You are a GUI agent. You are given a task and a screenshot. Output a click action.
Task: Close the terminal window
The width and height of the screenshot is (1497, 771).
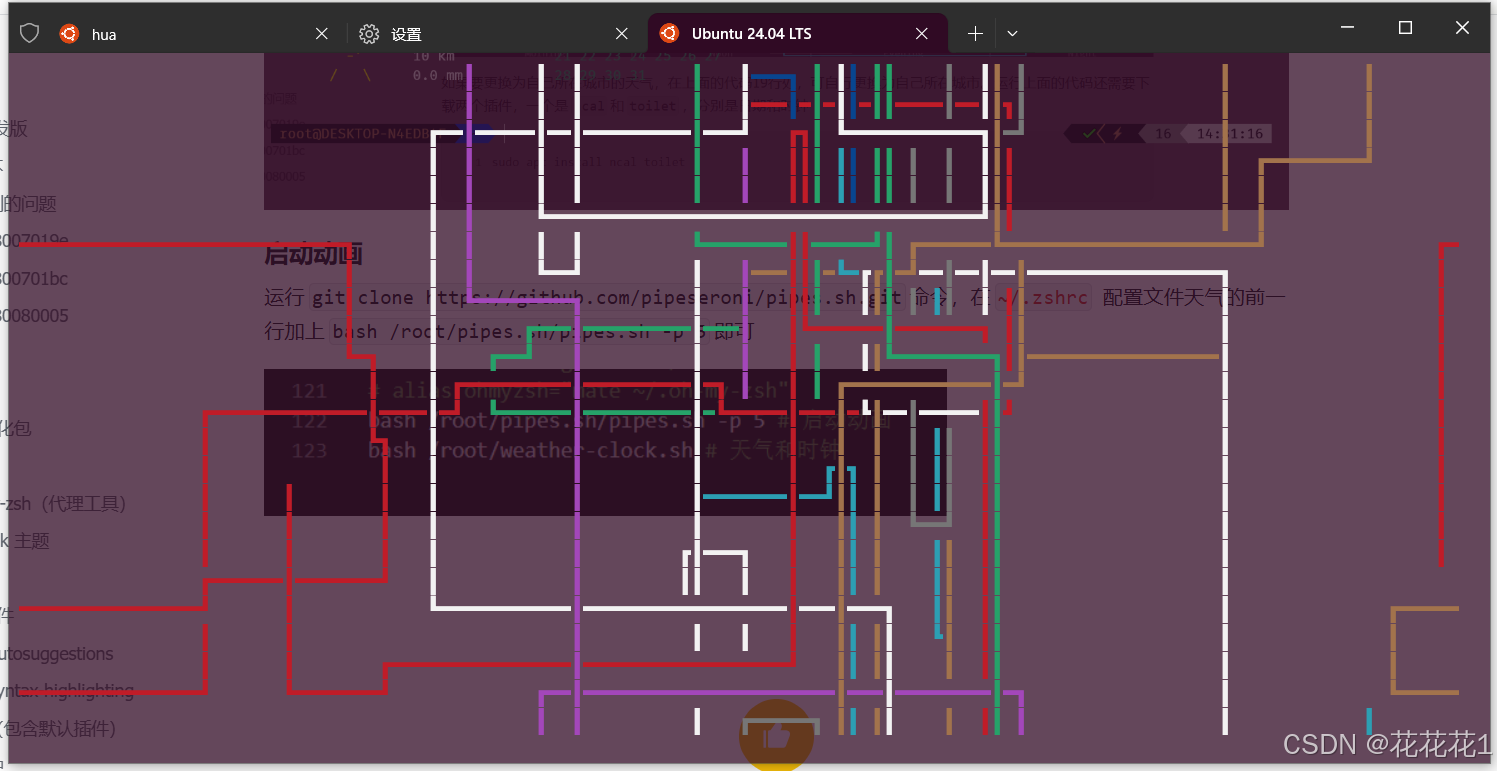click(1462, 28)
